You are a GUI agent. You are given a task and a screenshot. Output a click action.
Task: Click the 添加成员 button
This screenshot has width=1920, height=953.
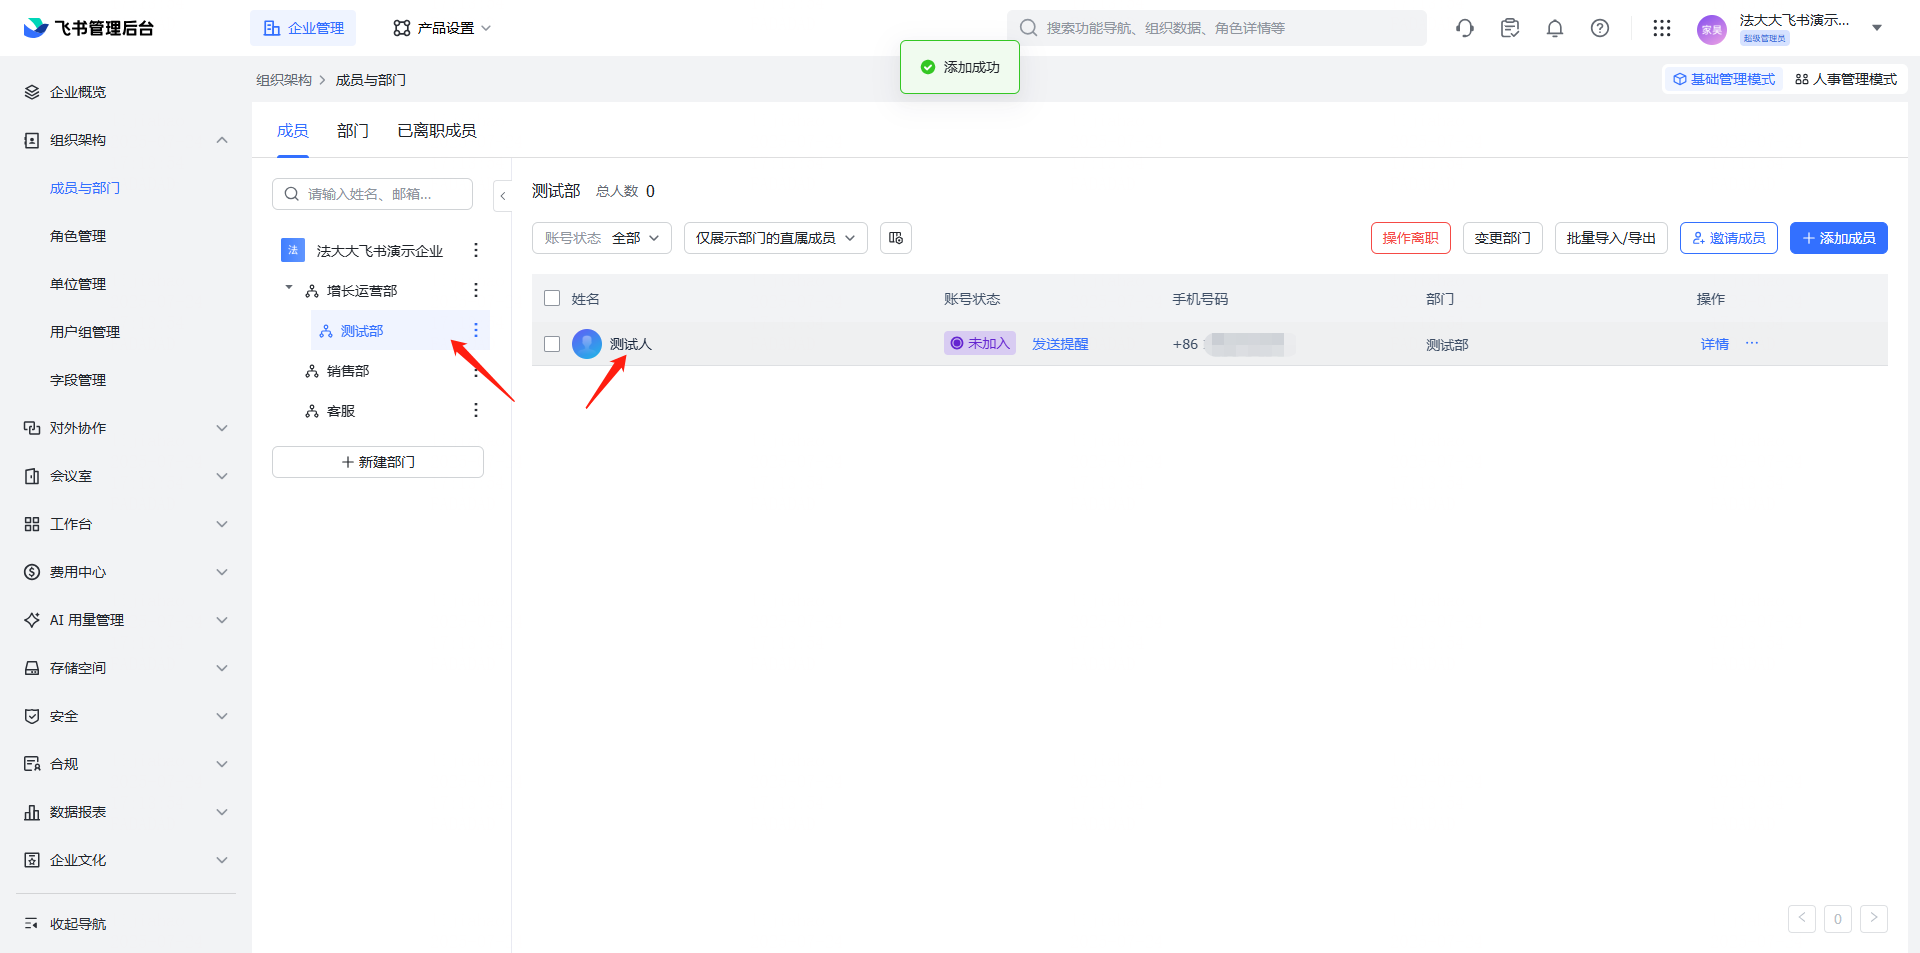pyautogui.click(x=1838, y=238)
